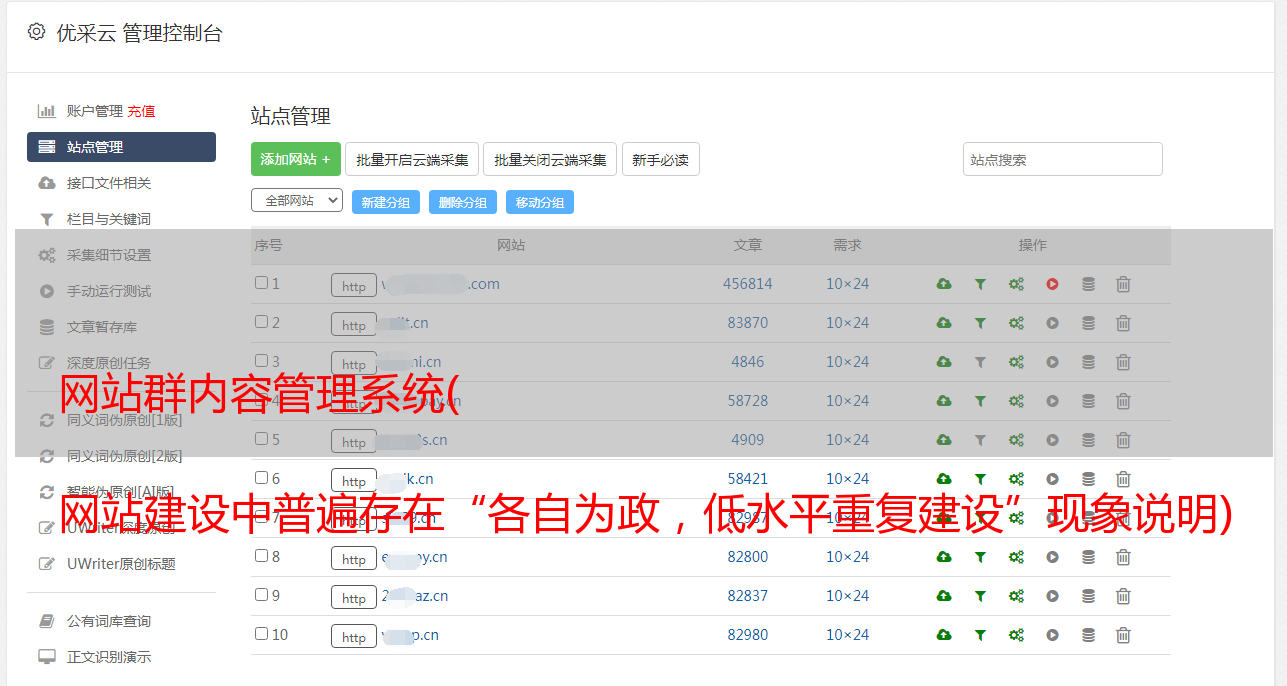Click the database icon in row 8
The height and width of the screenshot is (686, 1287).
pos(1088,557)
